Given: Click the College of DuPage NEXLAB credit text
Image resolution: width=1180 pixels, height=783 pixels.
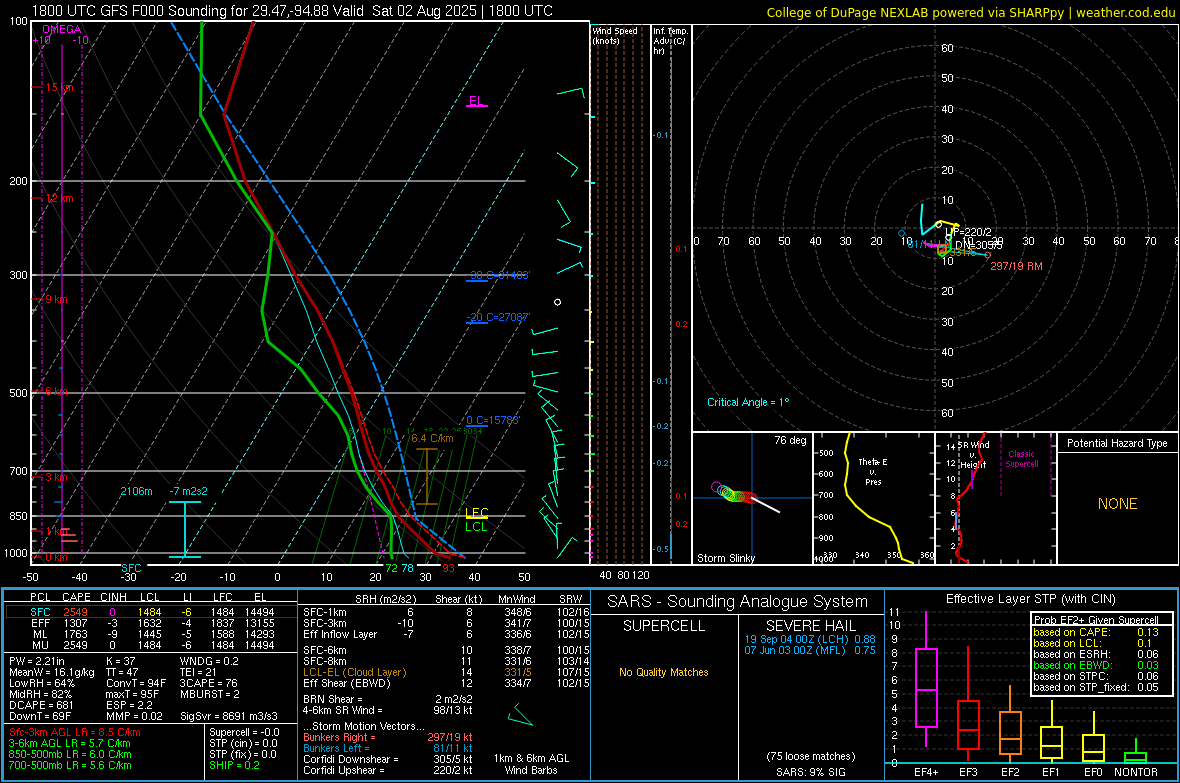Looking at the screenshot, I should point(970,12).
